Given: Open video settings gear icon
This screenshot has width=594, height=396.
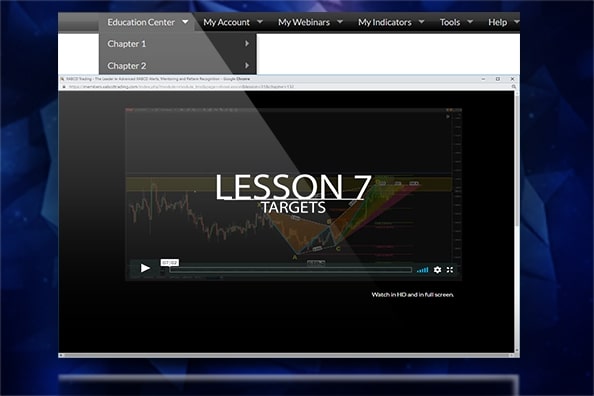Looking at the screenshot, I should pos(437,270).
